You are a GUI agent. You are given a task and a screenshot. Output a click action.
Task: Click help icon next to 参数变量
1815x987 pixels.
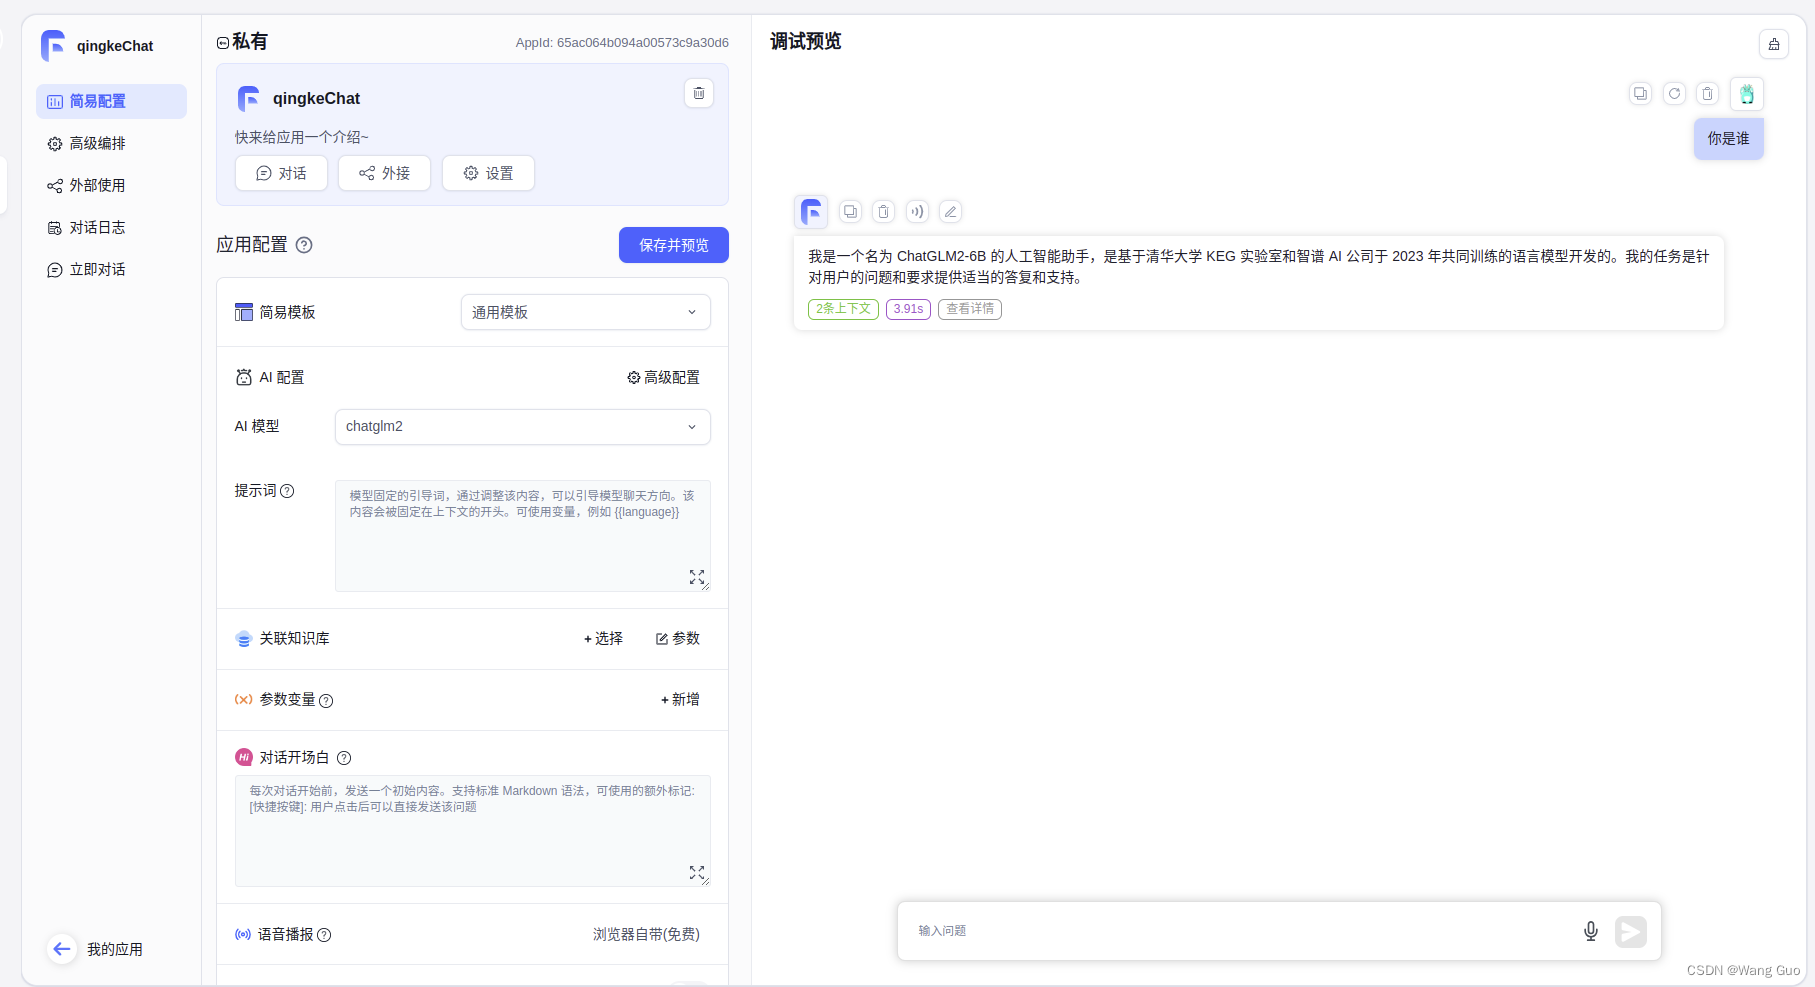point(326,701)
